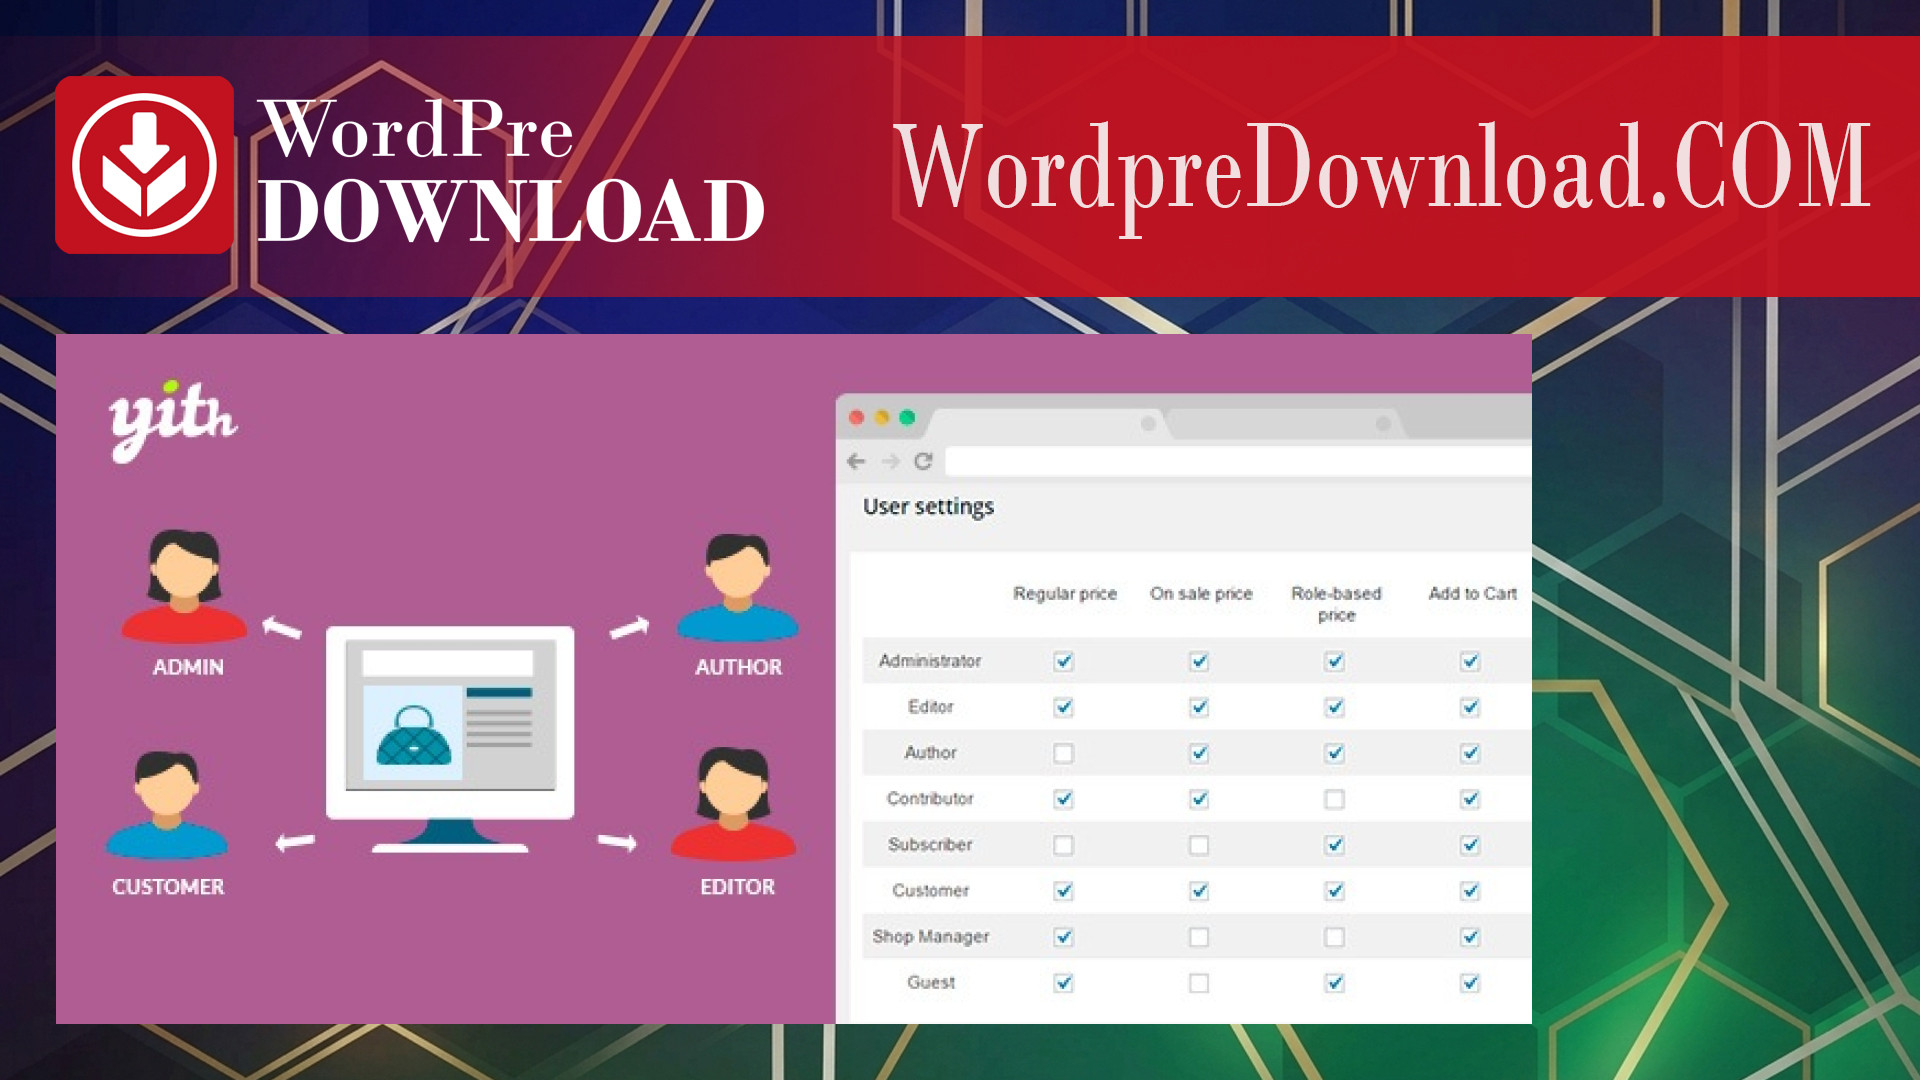Click the 'Guest' row label
The height and width of the screenshot is (1080, 1920).
tap(931, 982)
